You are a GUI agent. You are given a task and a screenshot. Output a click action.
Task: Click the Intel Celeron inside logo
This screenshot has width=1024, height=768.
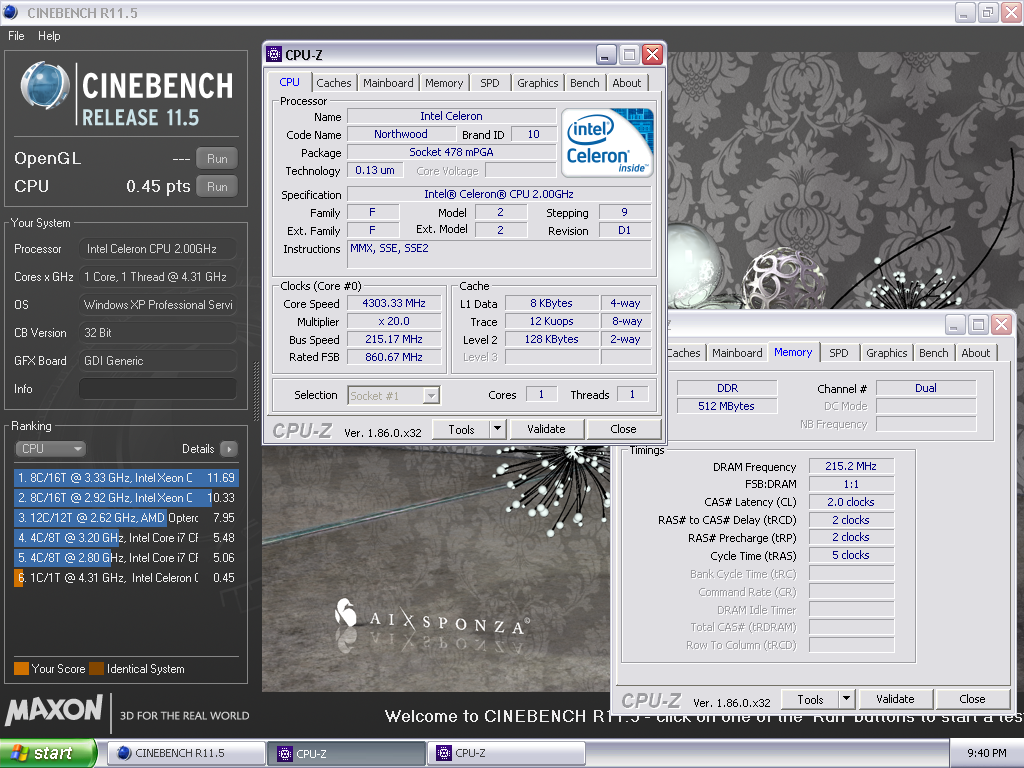(x=607, y=143)
